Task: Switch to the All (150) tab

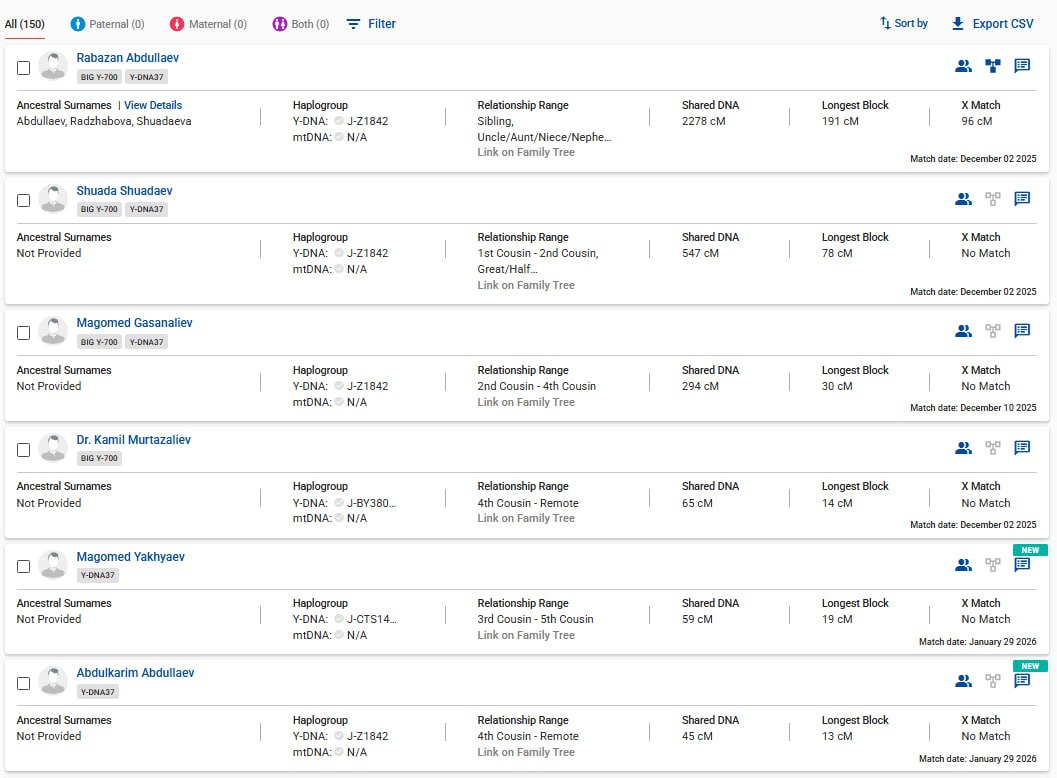Action: point(25,24)
